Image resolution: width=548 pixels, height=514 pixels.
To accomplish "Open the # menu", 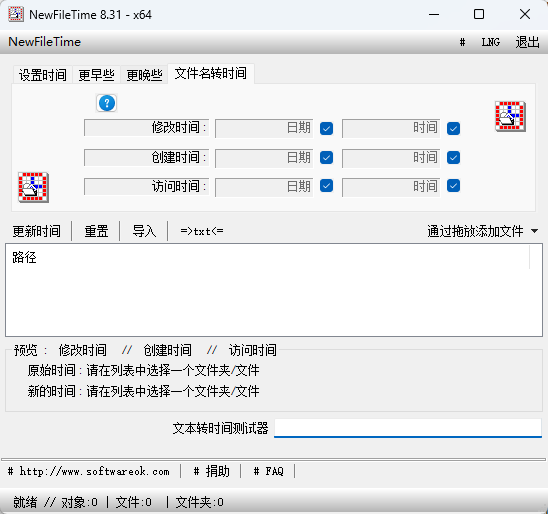I will 462,42.
